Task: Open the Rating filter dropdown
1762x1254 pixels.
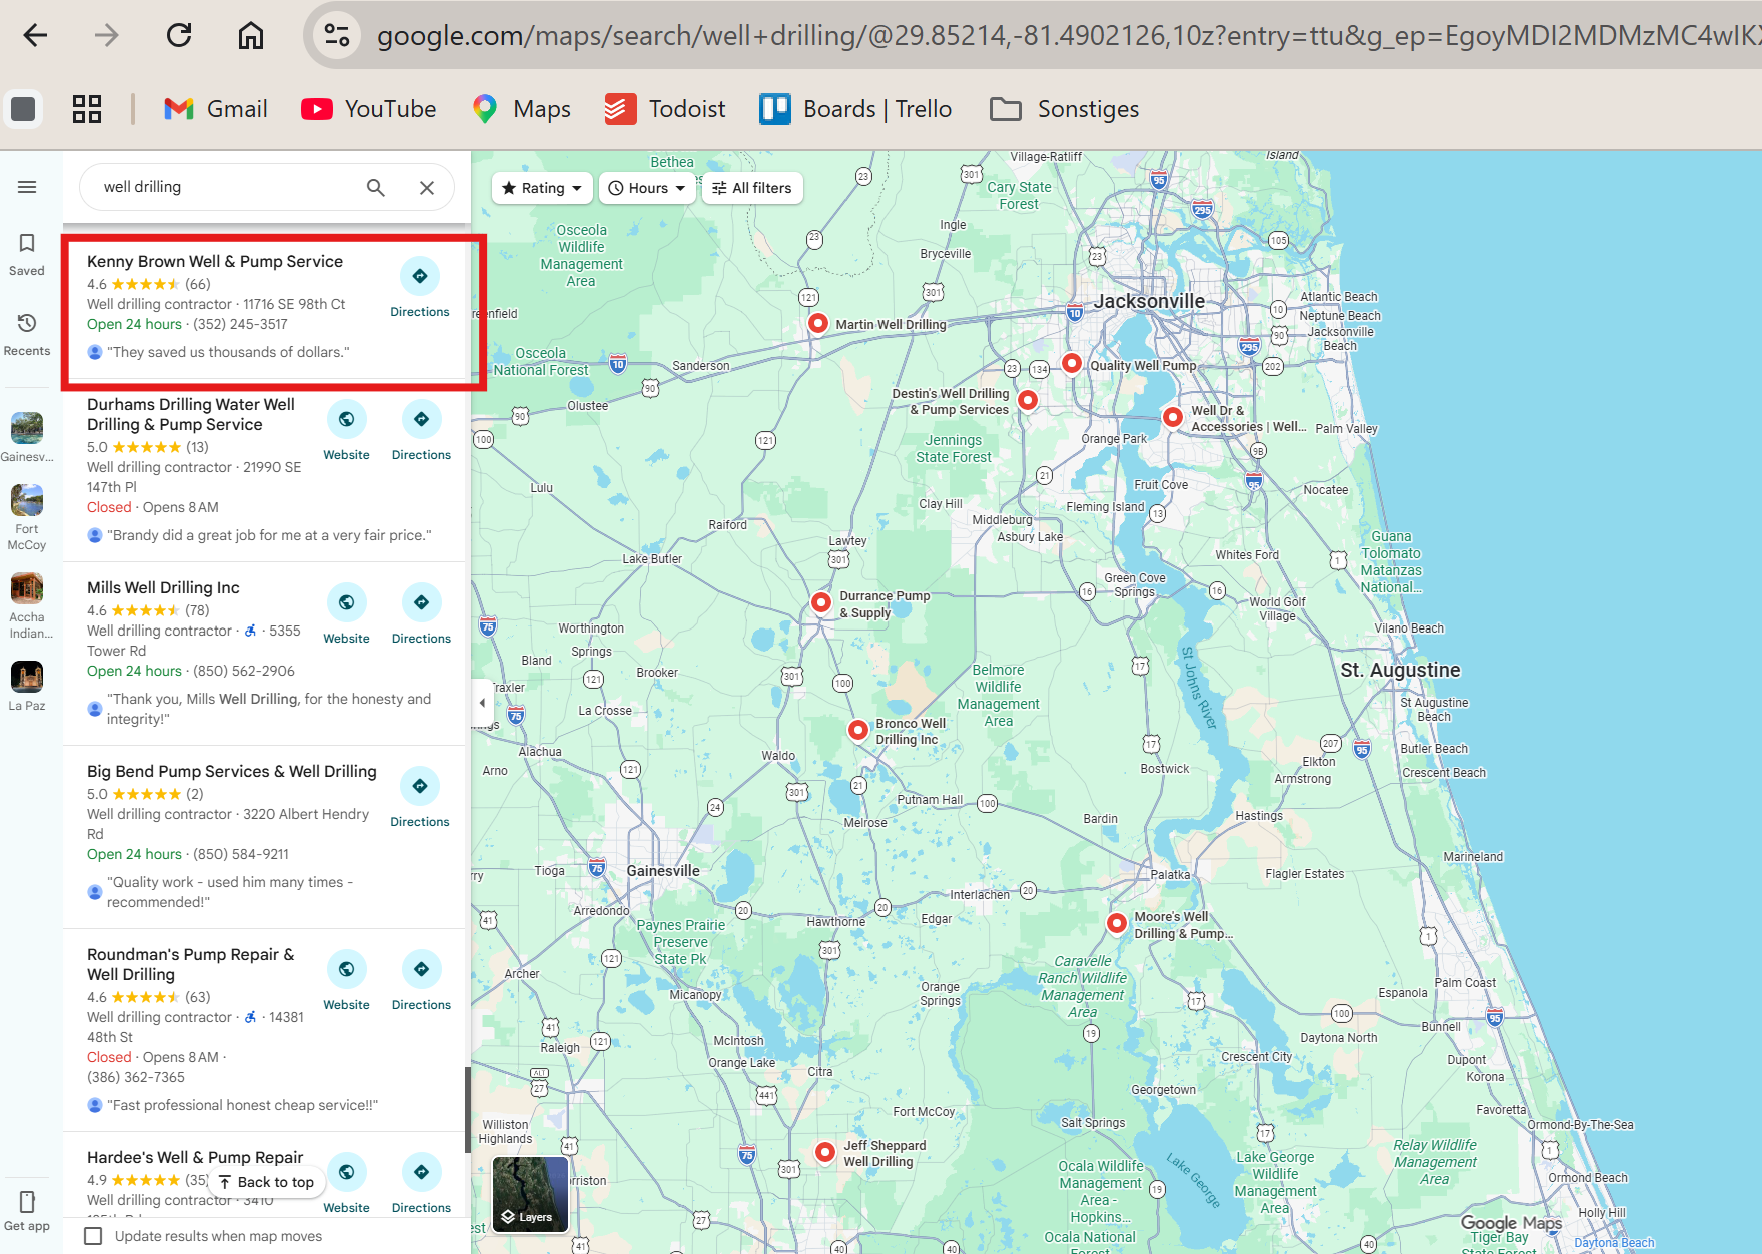Action: [541, 187]
